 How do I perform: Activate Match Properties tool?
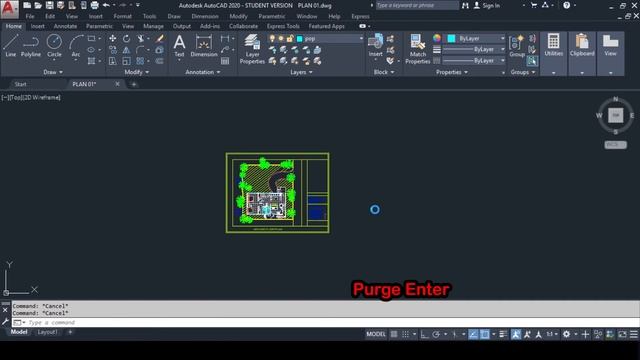pos(418,49)
